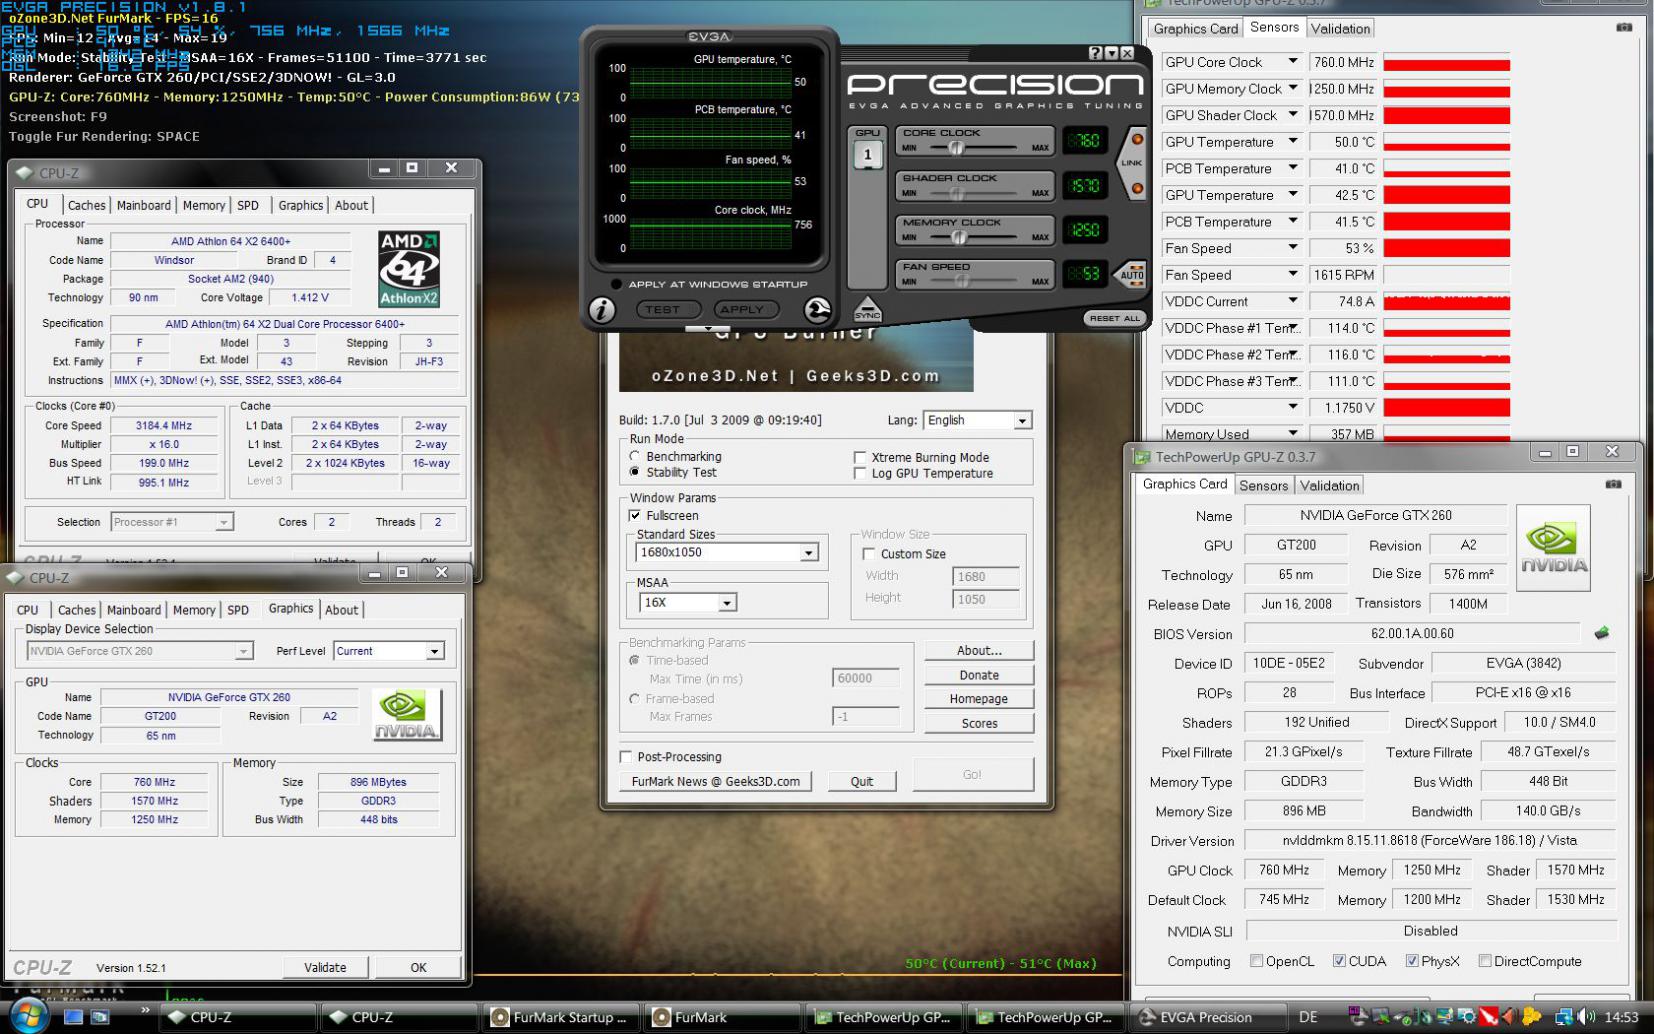
Task: Click the NVIDIA logo in CPU-Z Graphics tab
Action: tap(407, 715)
